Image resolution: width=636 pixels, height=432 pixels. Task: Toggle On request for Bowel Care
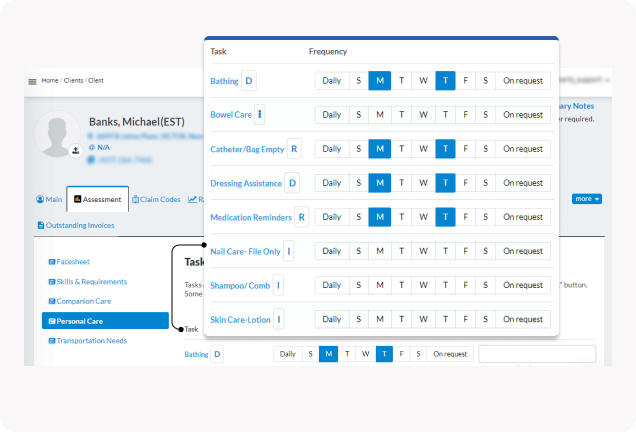(x=523, y=115)
